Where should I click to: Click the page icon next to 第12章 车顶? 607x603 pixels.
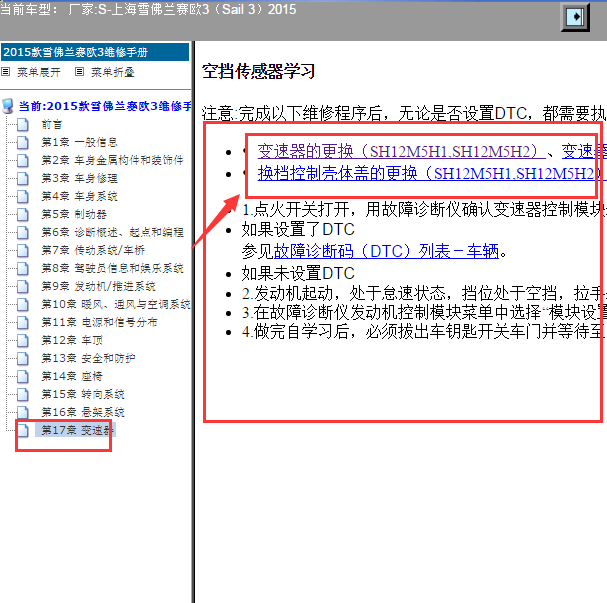click(x=23, y=340)
